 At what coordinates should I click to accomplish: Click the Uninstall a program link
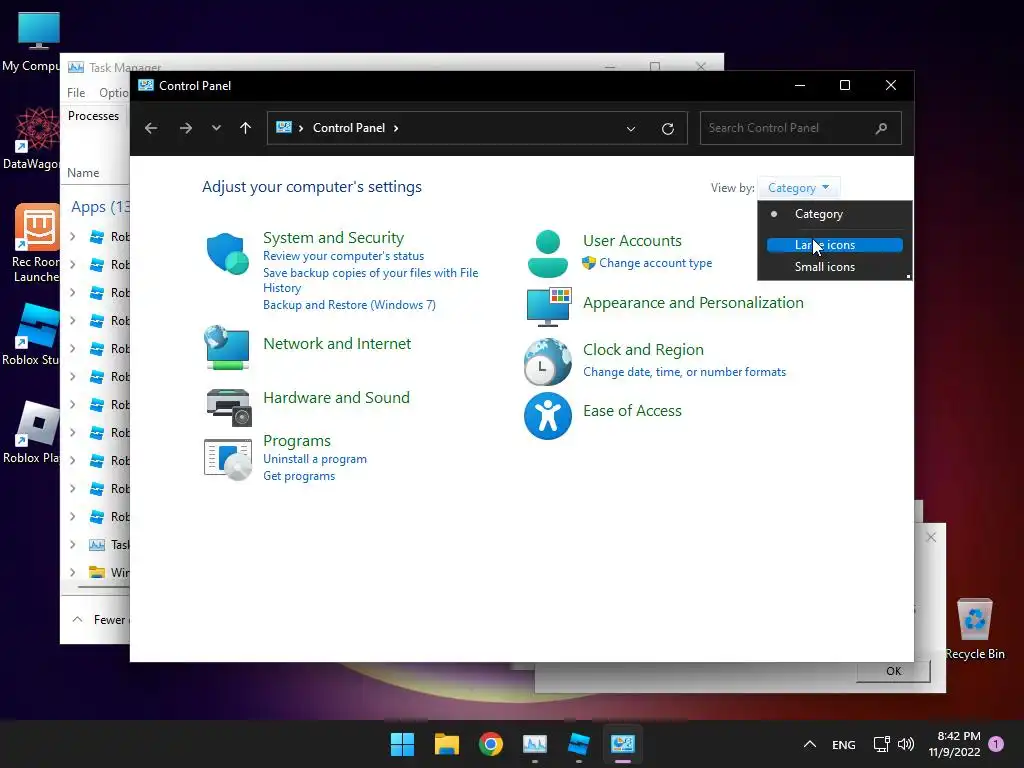click(315, 459)
